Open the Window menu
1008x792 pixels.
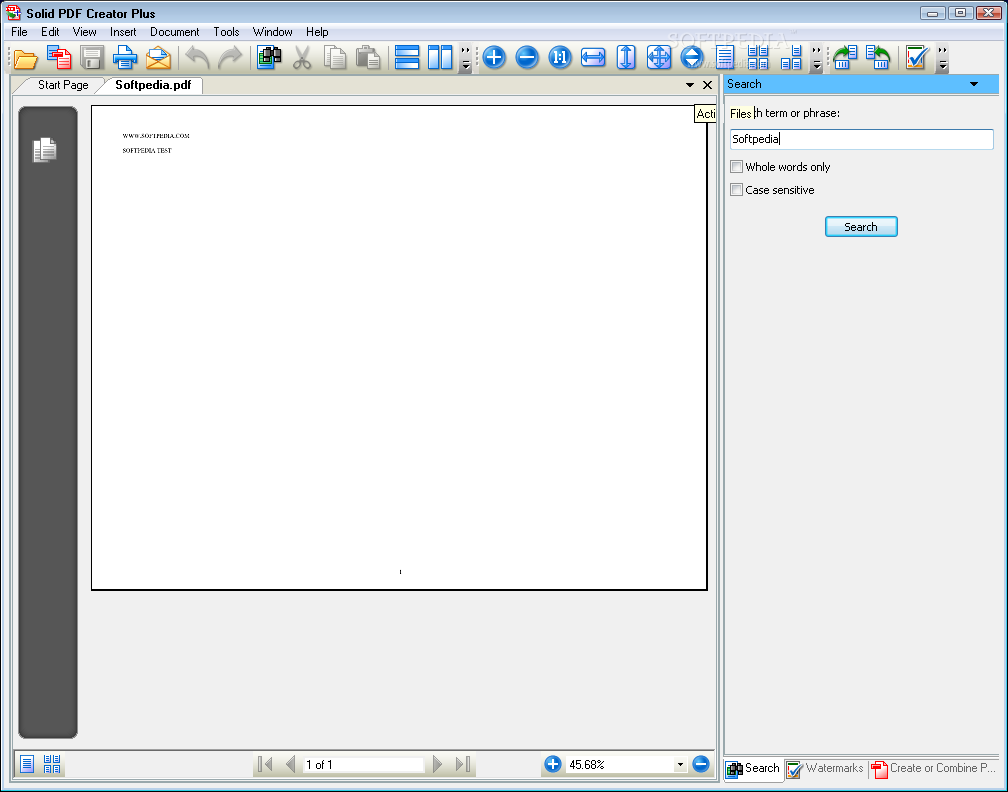pyautogui.click(x=273, y=32)
